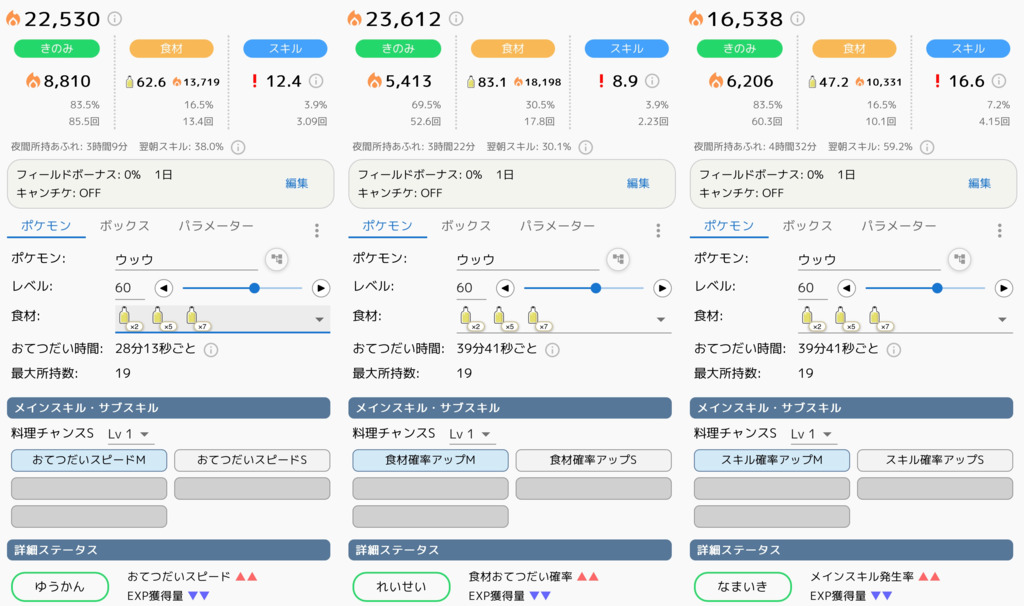Select ポケモン tab in first panel

click(x=46, y=226)
